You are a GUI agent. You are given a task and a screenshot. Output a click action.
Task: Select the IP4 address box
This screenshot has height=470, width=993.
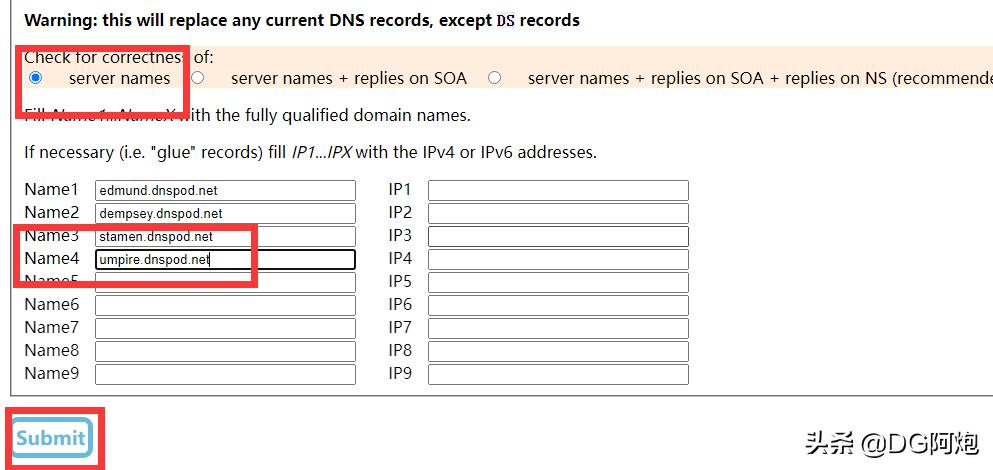(558, 259)
